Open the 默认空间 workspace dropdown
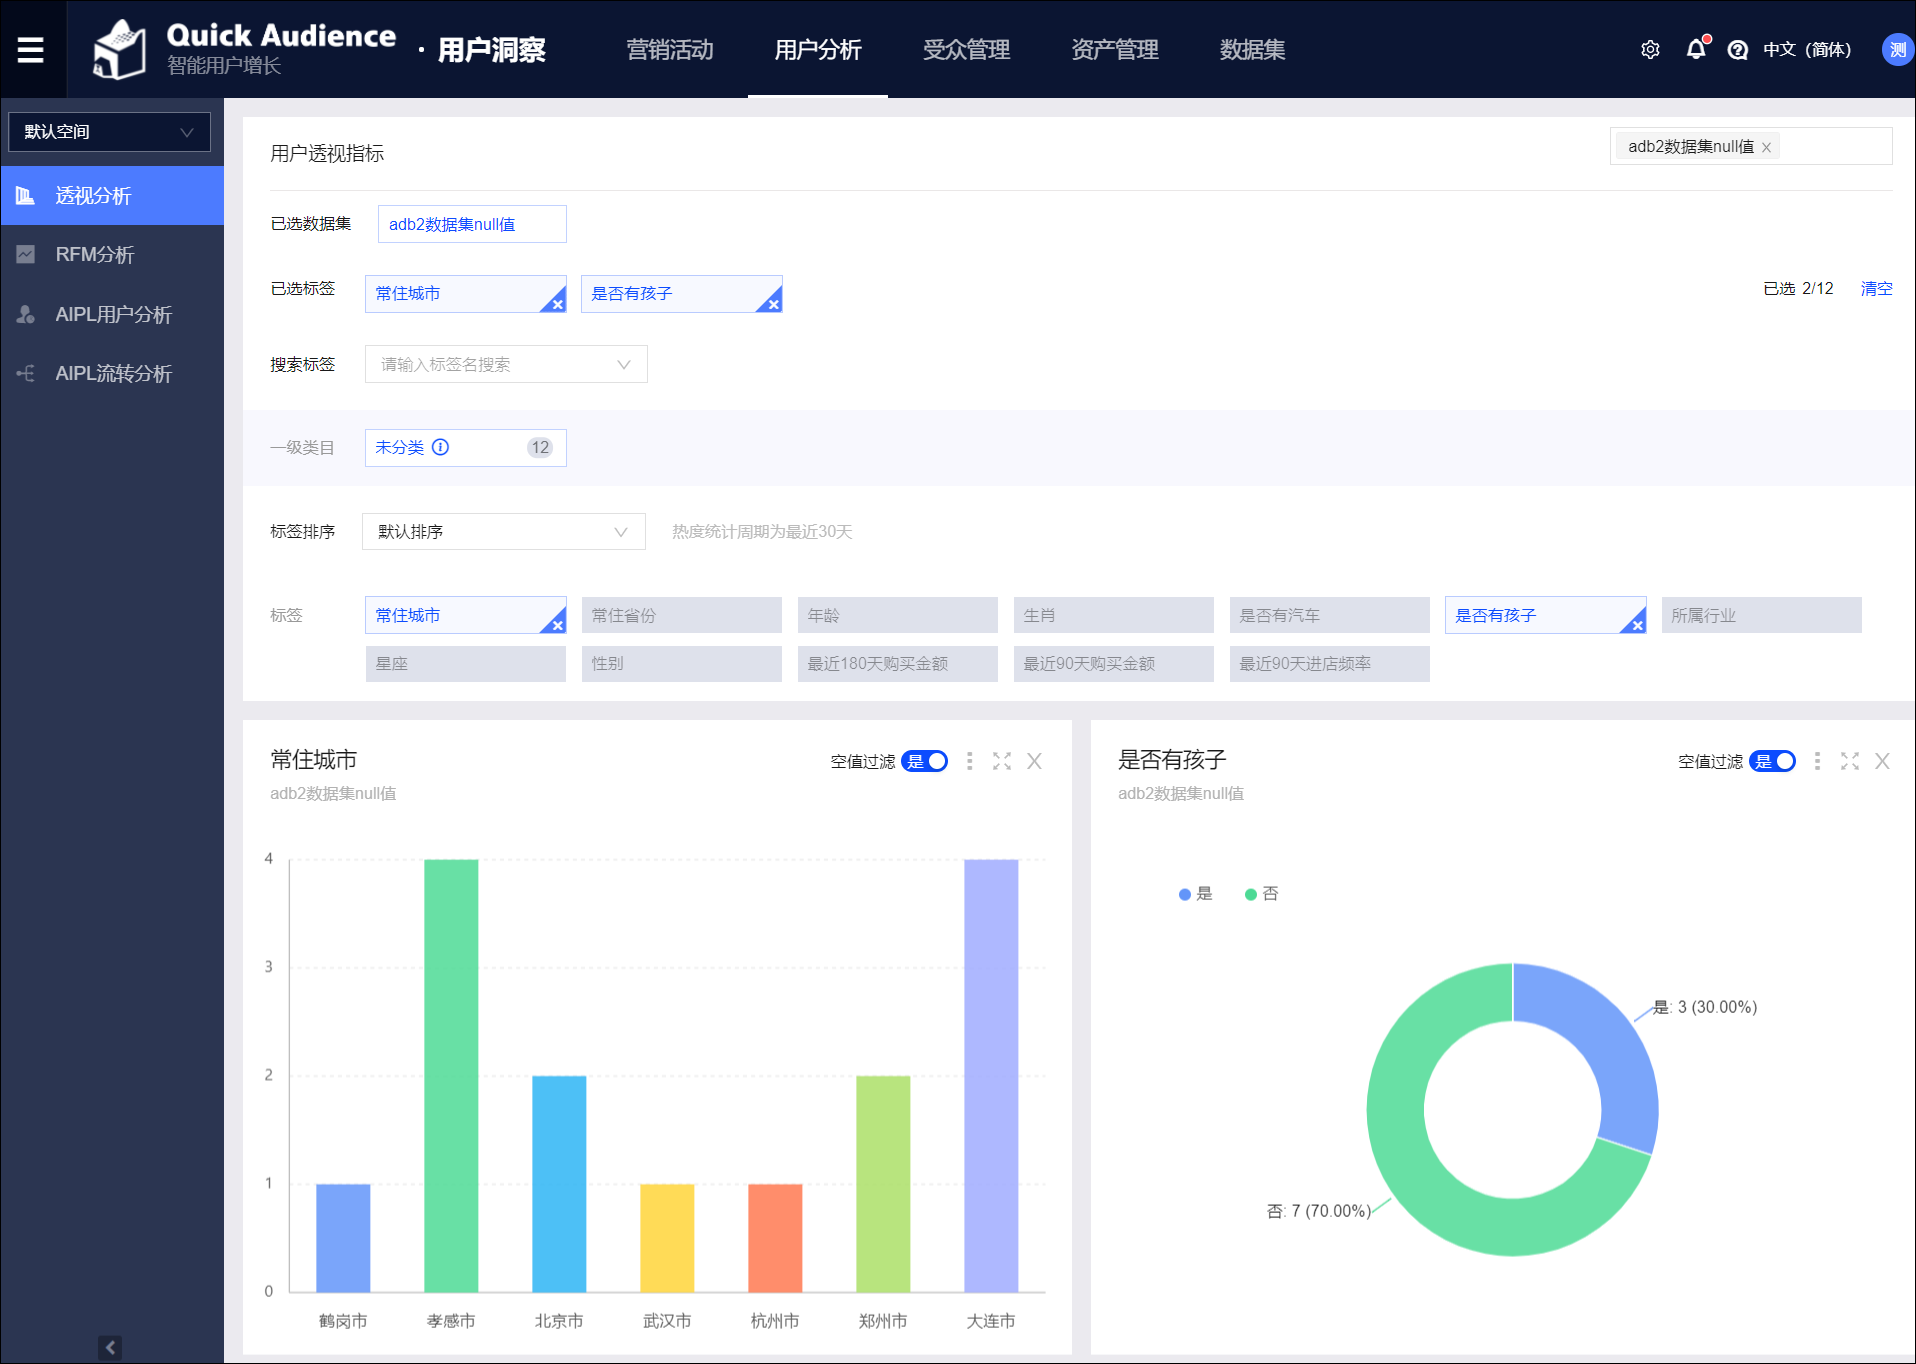 (x=109, y=132)
